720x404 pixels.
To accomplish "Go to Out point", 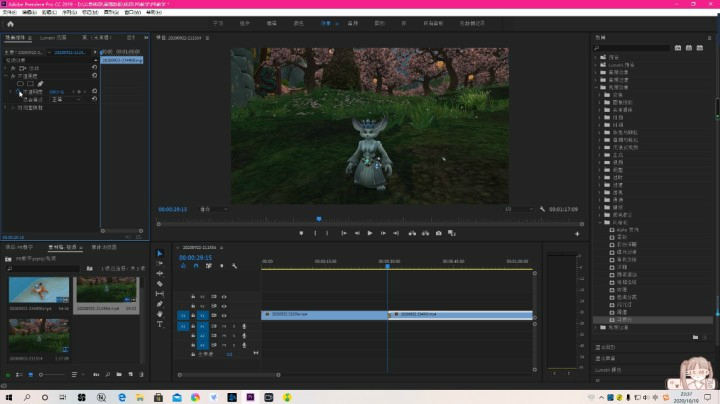I will point(396,233).
